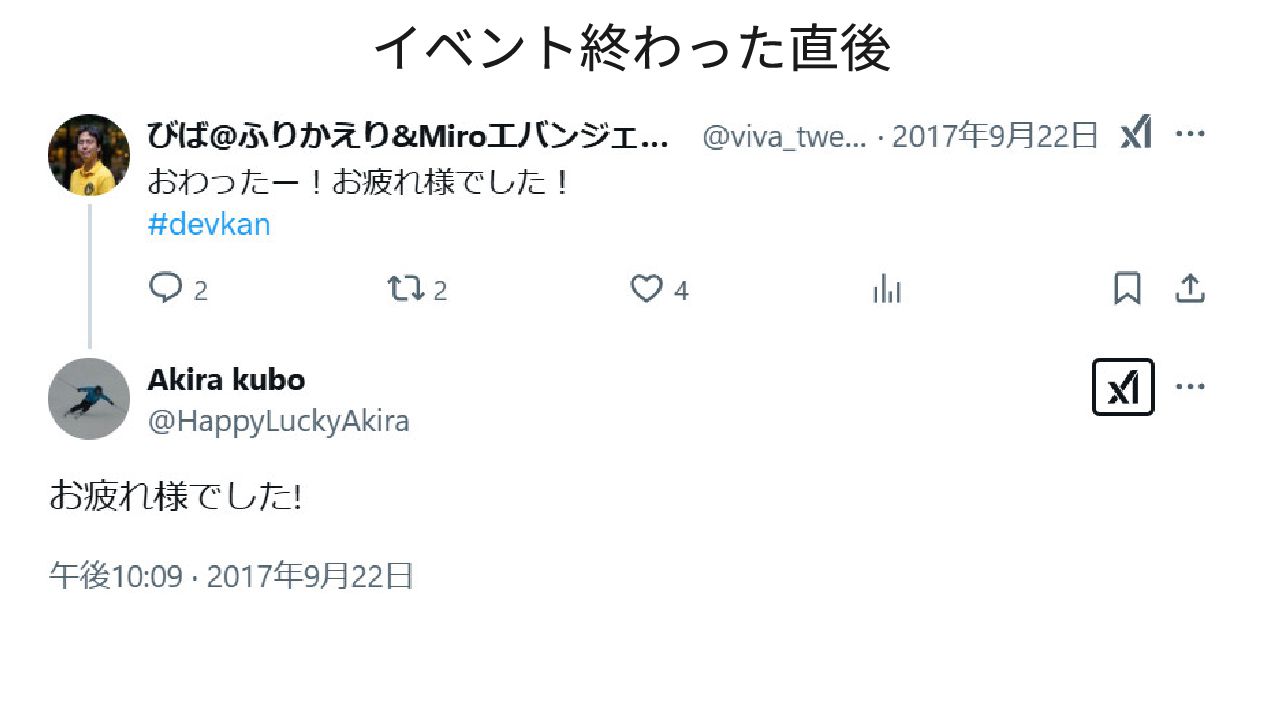View the tweet analytics bar chart icon
The height and width of the screenshot is (710, 1264).
tap(887, 289)
